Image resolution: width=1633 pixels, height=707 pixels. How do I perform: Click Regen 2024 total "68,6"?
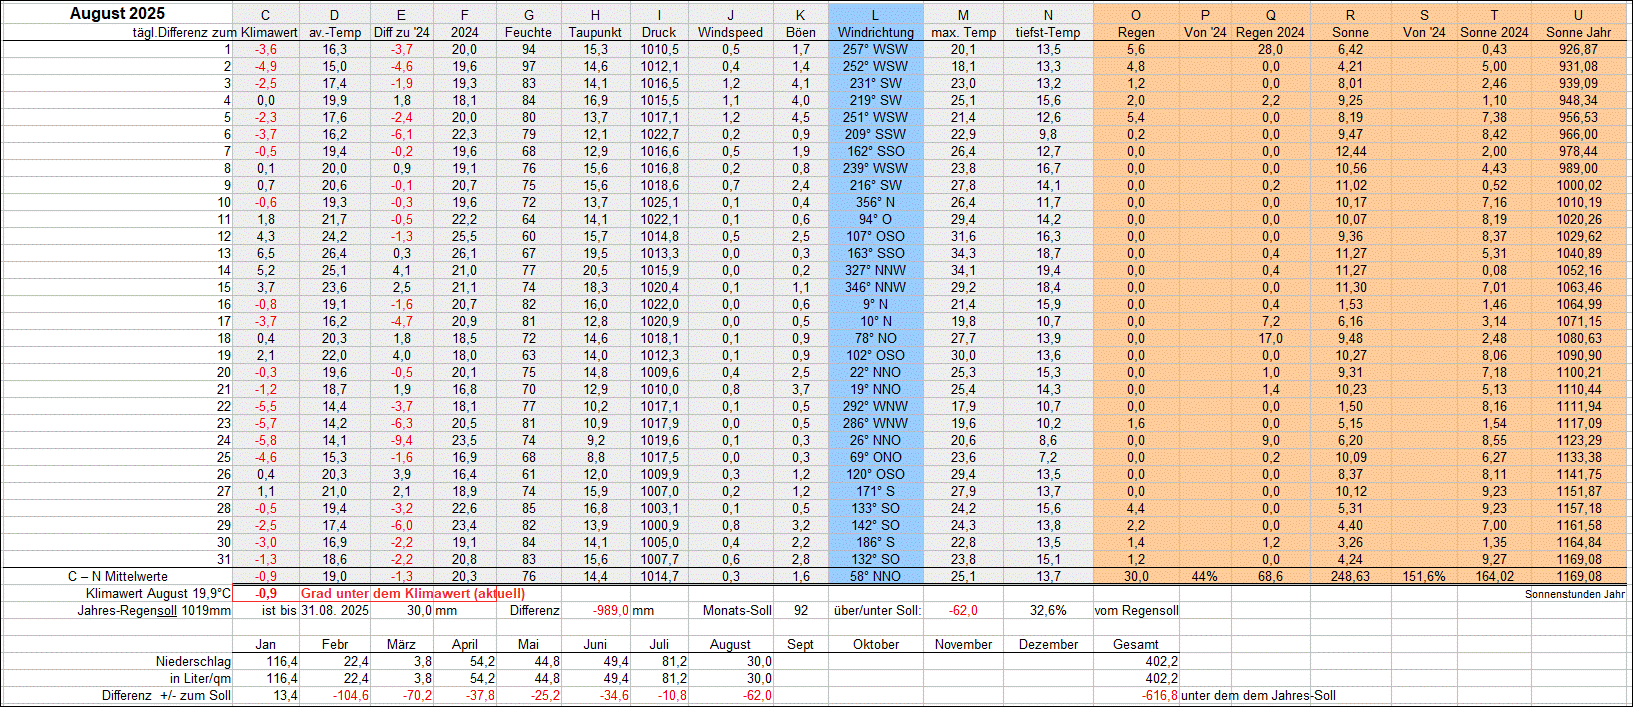click(1270, 576)
